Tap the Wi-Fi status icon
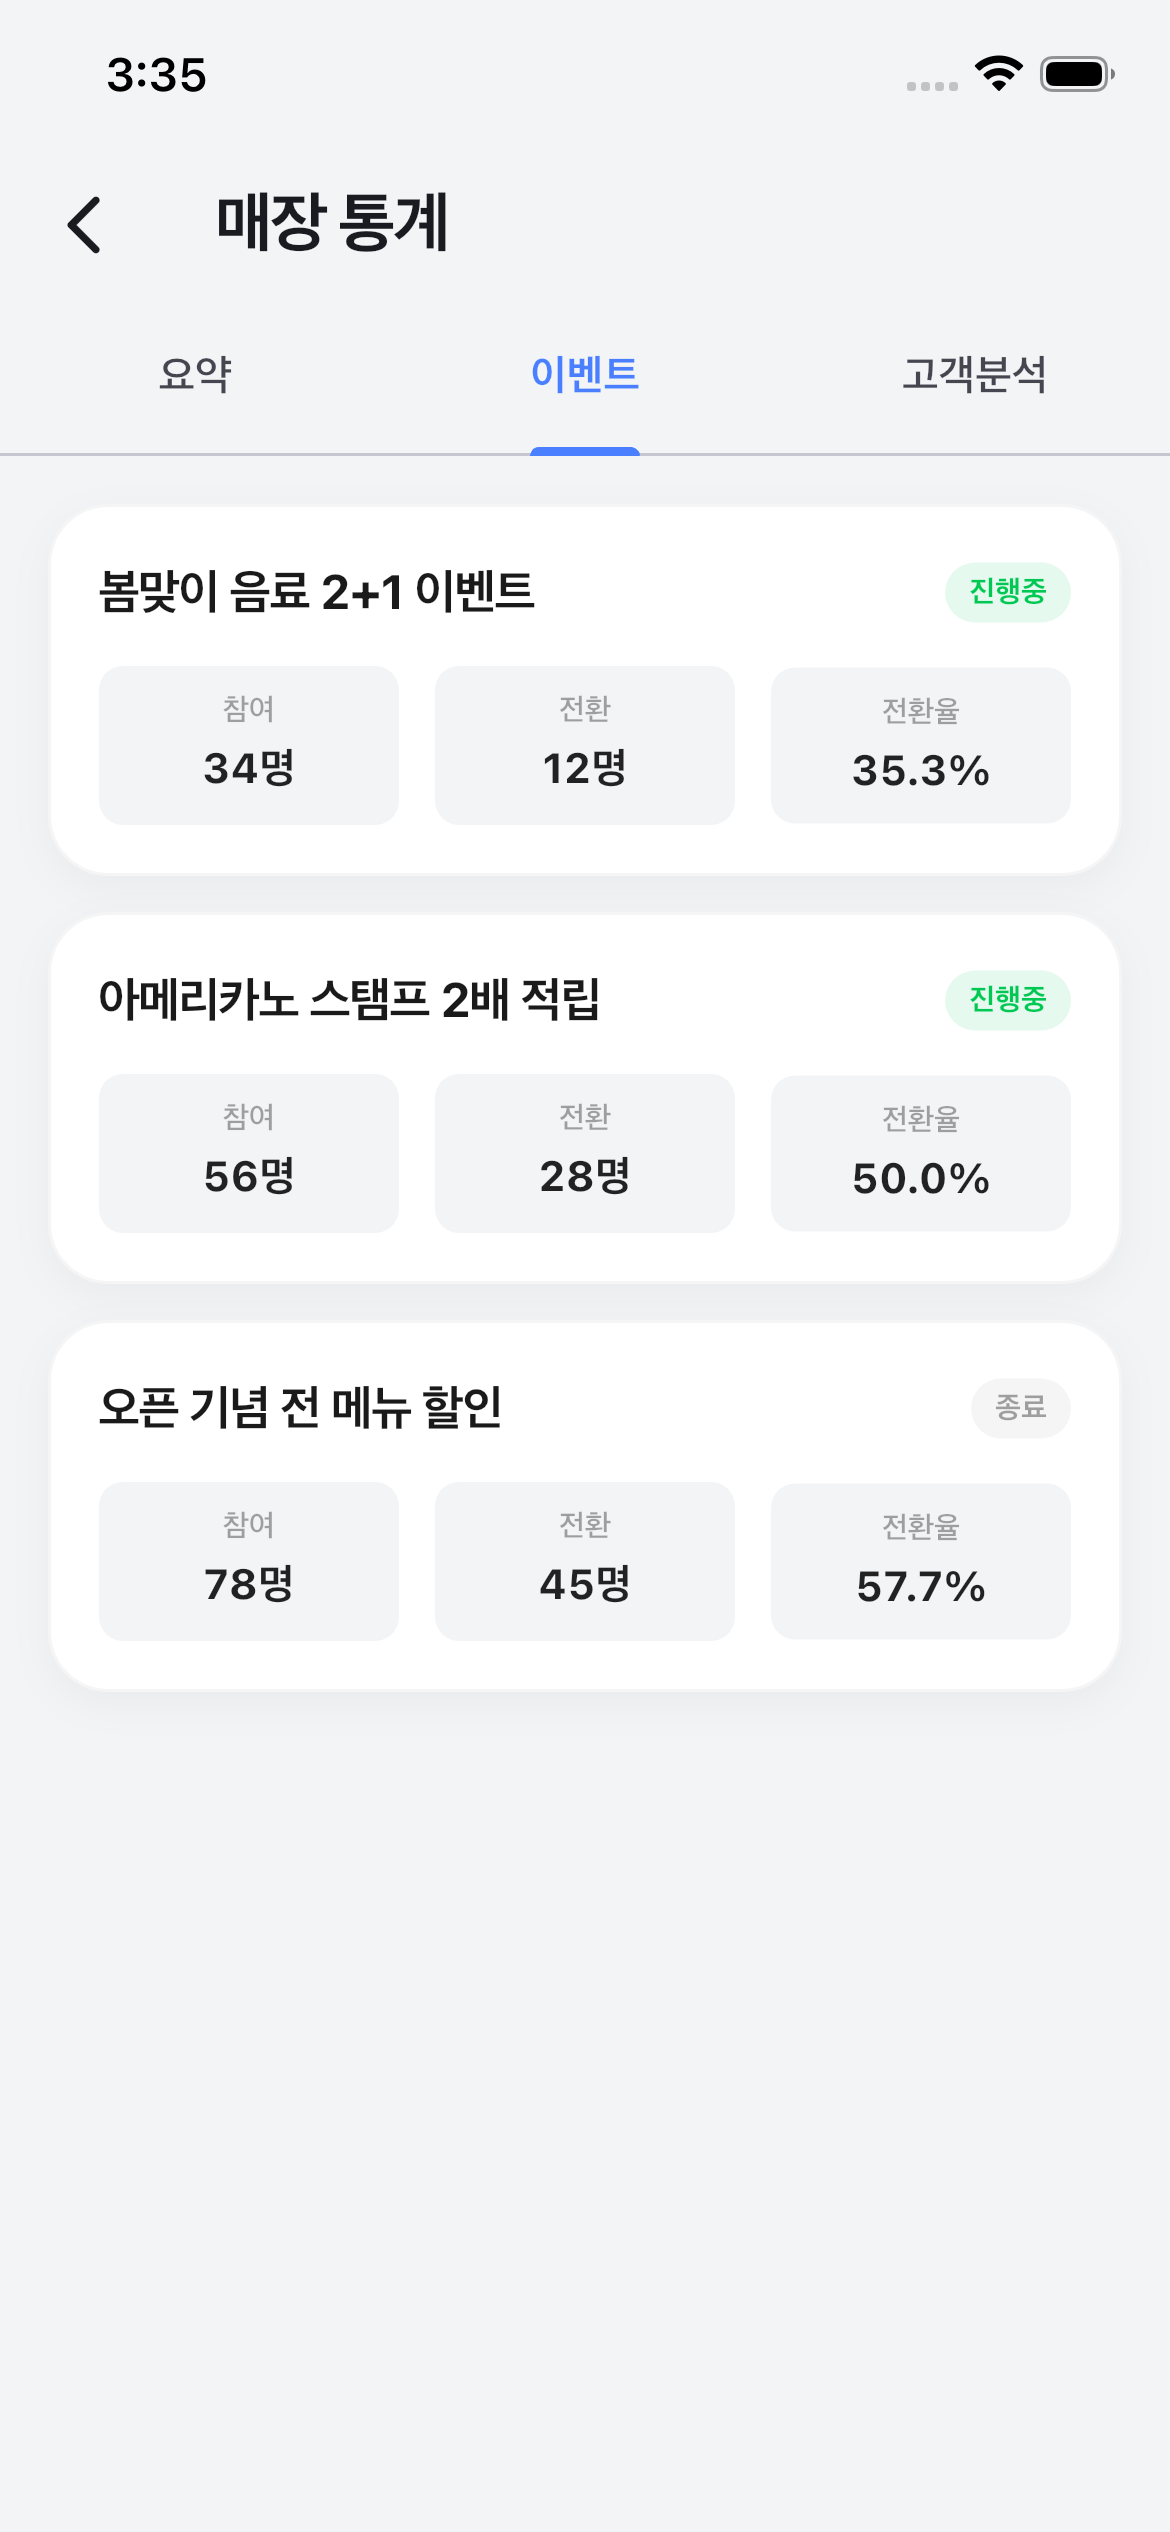1170x2532 pixels. (x=998, y=74)
